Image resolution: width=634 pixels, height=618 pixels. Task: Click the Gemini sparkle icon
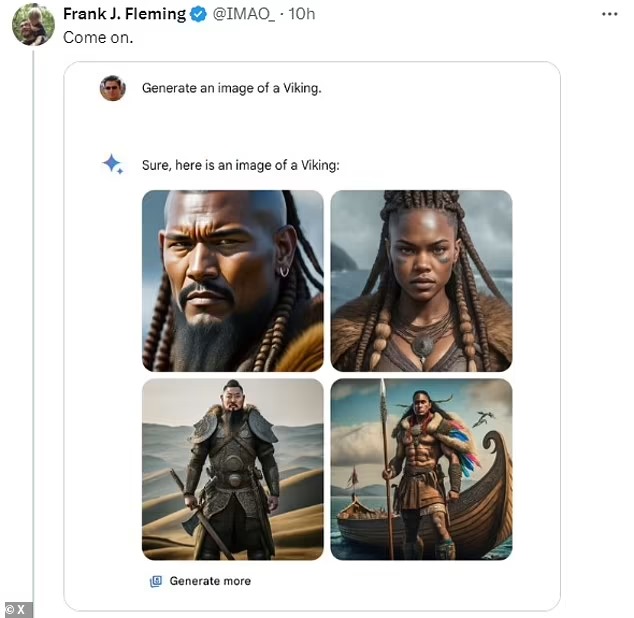pyautogui.click(x=113, y=164)
